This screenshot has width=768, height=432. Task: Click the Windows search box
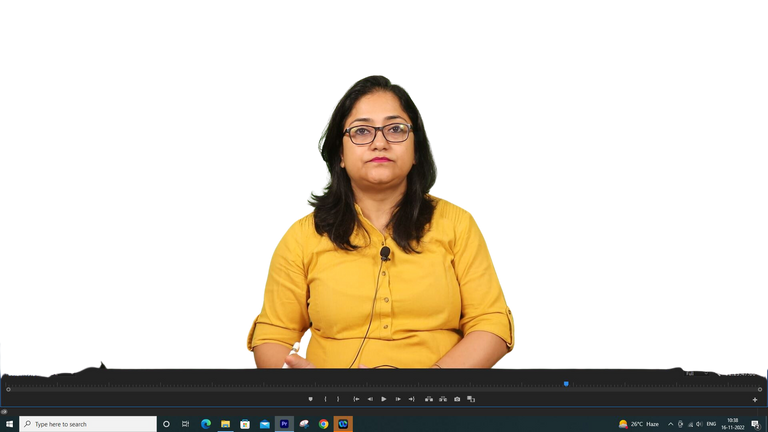[88, 424]
